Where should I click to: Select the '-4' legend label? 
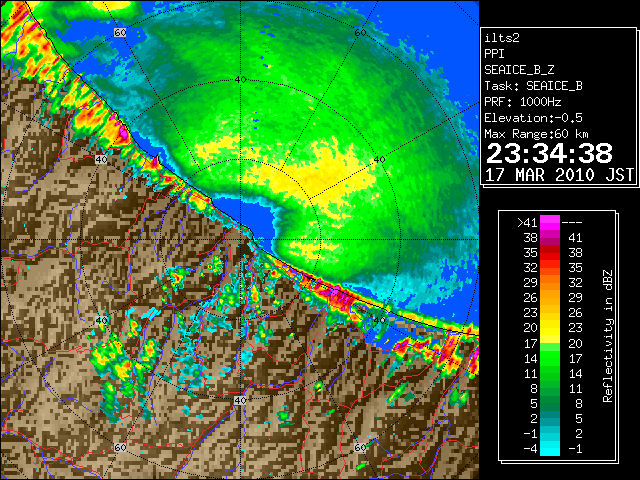click(x=530, y=449)
